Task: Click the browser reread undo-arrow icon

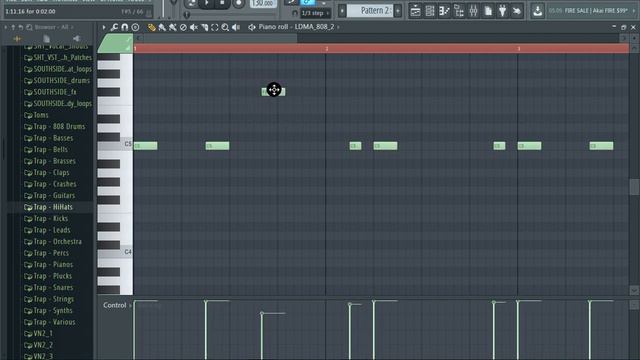Action: [x=20, y=27]
